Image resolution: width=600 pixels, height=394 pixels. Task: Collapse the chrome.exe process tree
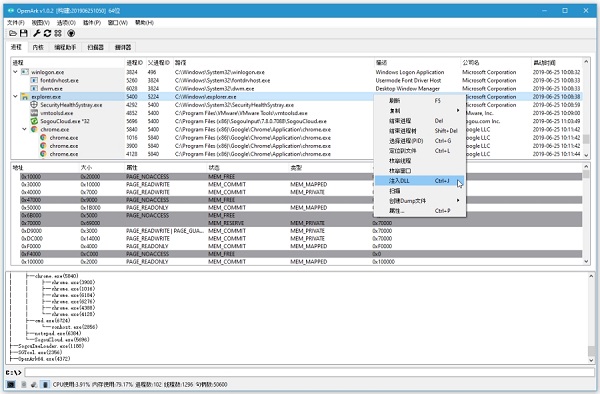click(x=24, y=129)
